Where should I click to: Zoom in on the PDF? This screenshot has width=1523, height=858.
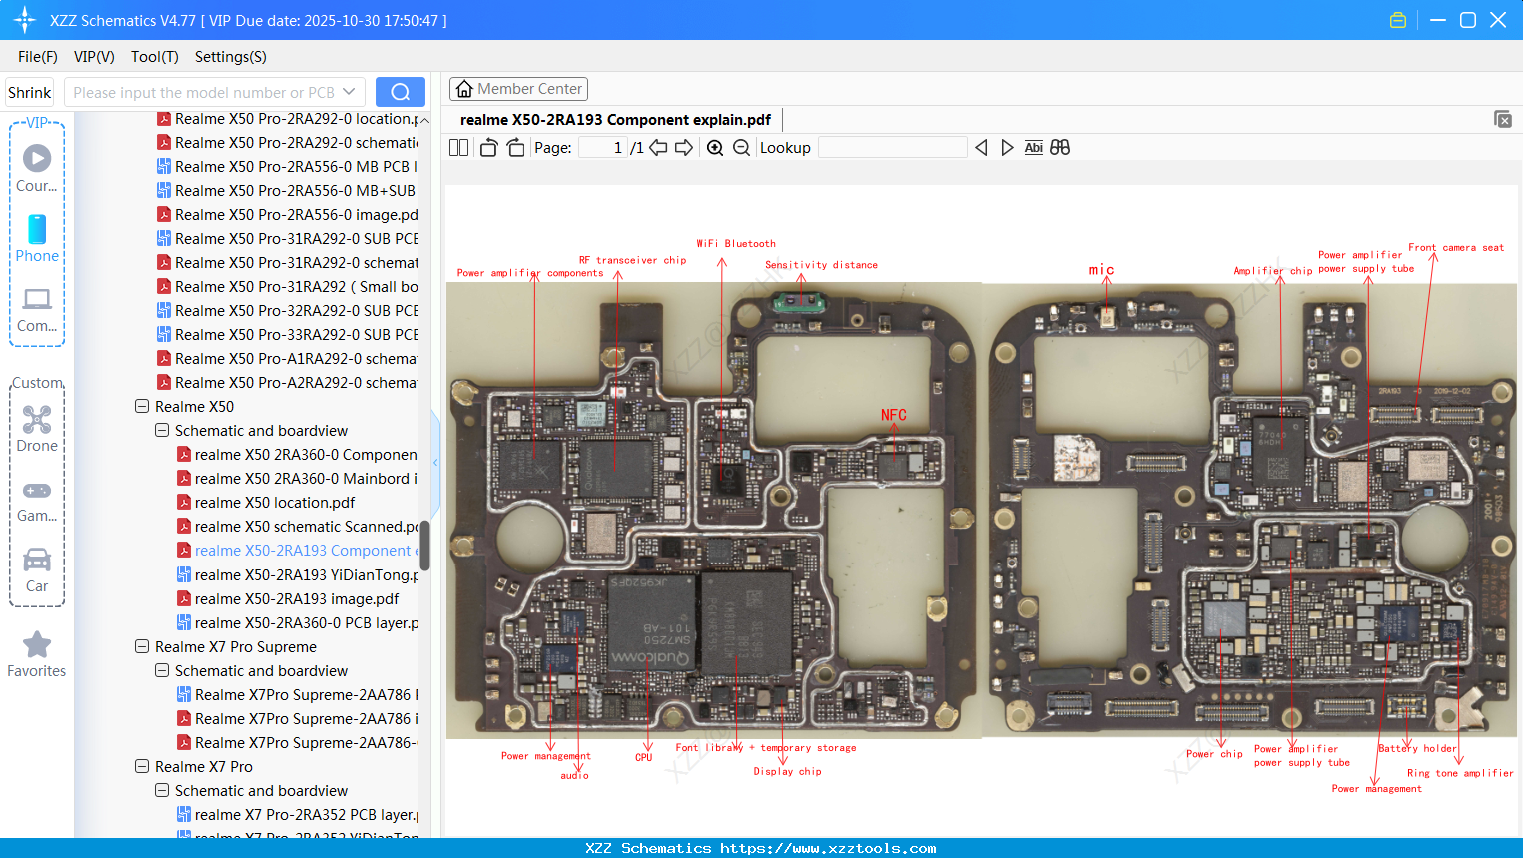pyautogui.click(x=715, y=148)
